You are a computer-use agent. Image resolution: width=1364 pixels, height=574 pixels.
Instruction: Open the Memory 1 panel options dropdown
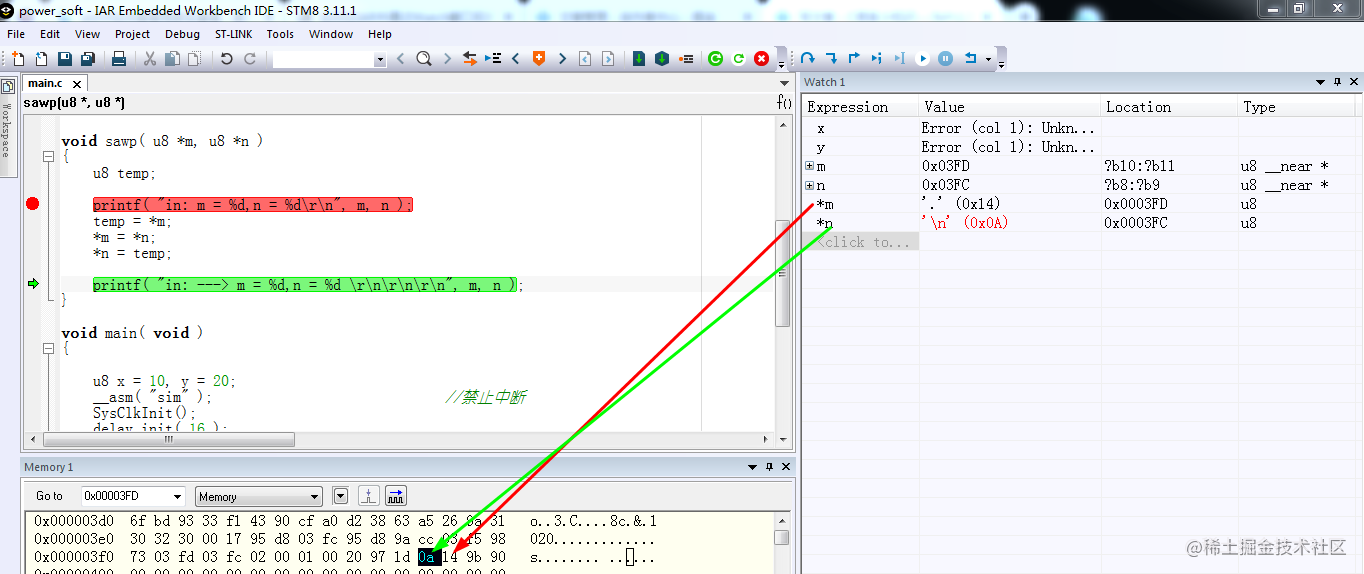pyautogui.click(x=753, y=467)
